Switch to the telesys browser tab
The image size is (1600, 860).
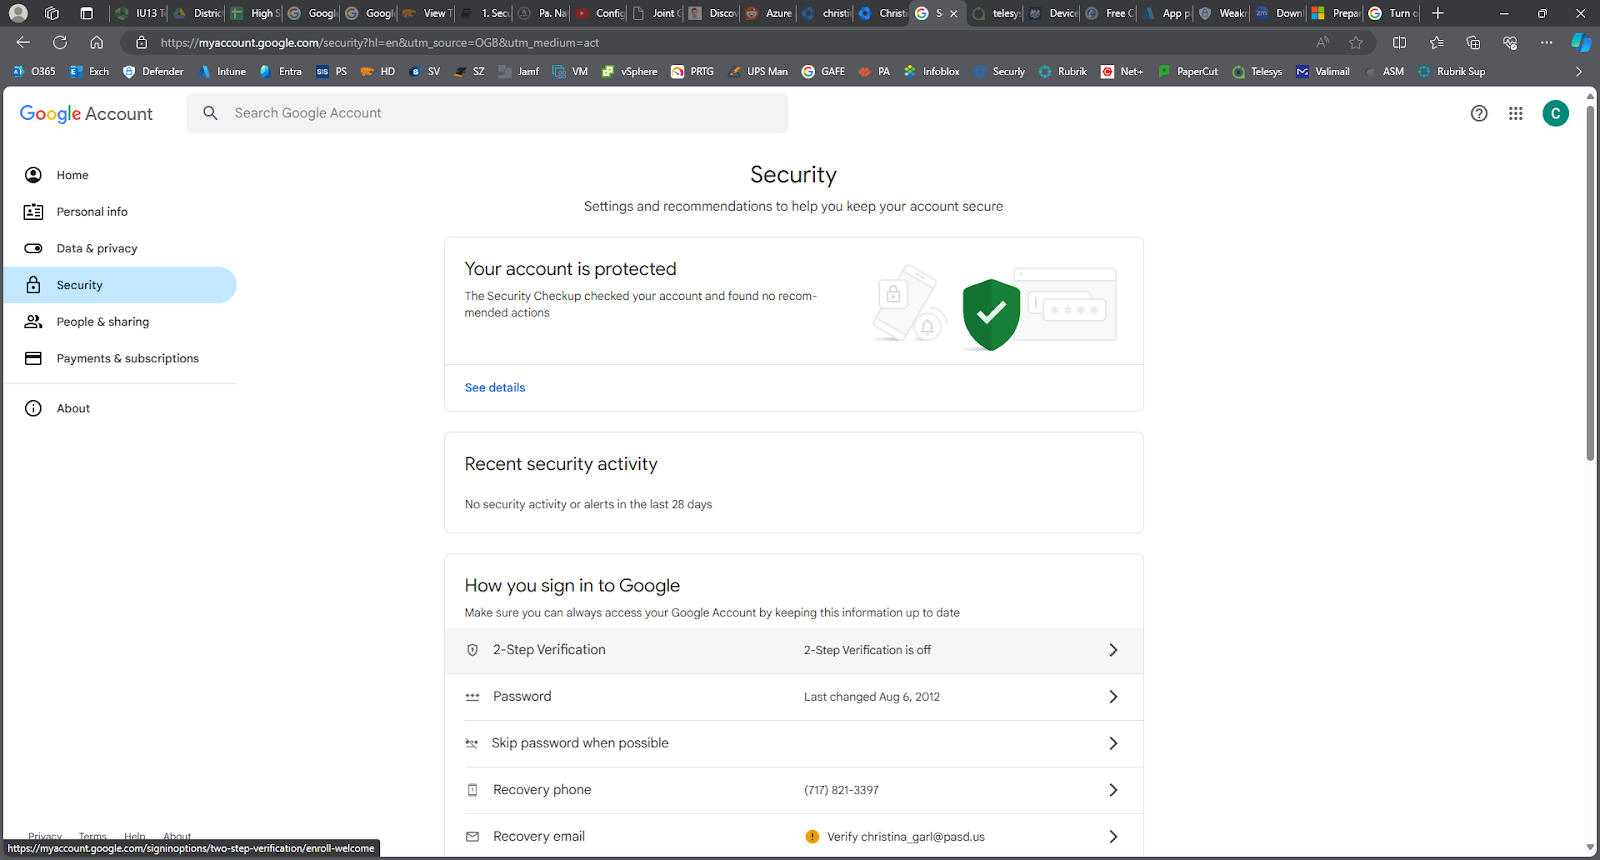click(995, 13)
